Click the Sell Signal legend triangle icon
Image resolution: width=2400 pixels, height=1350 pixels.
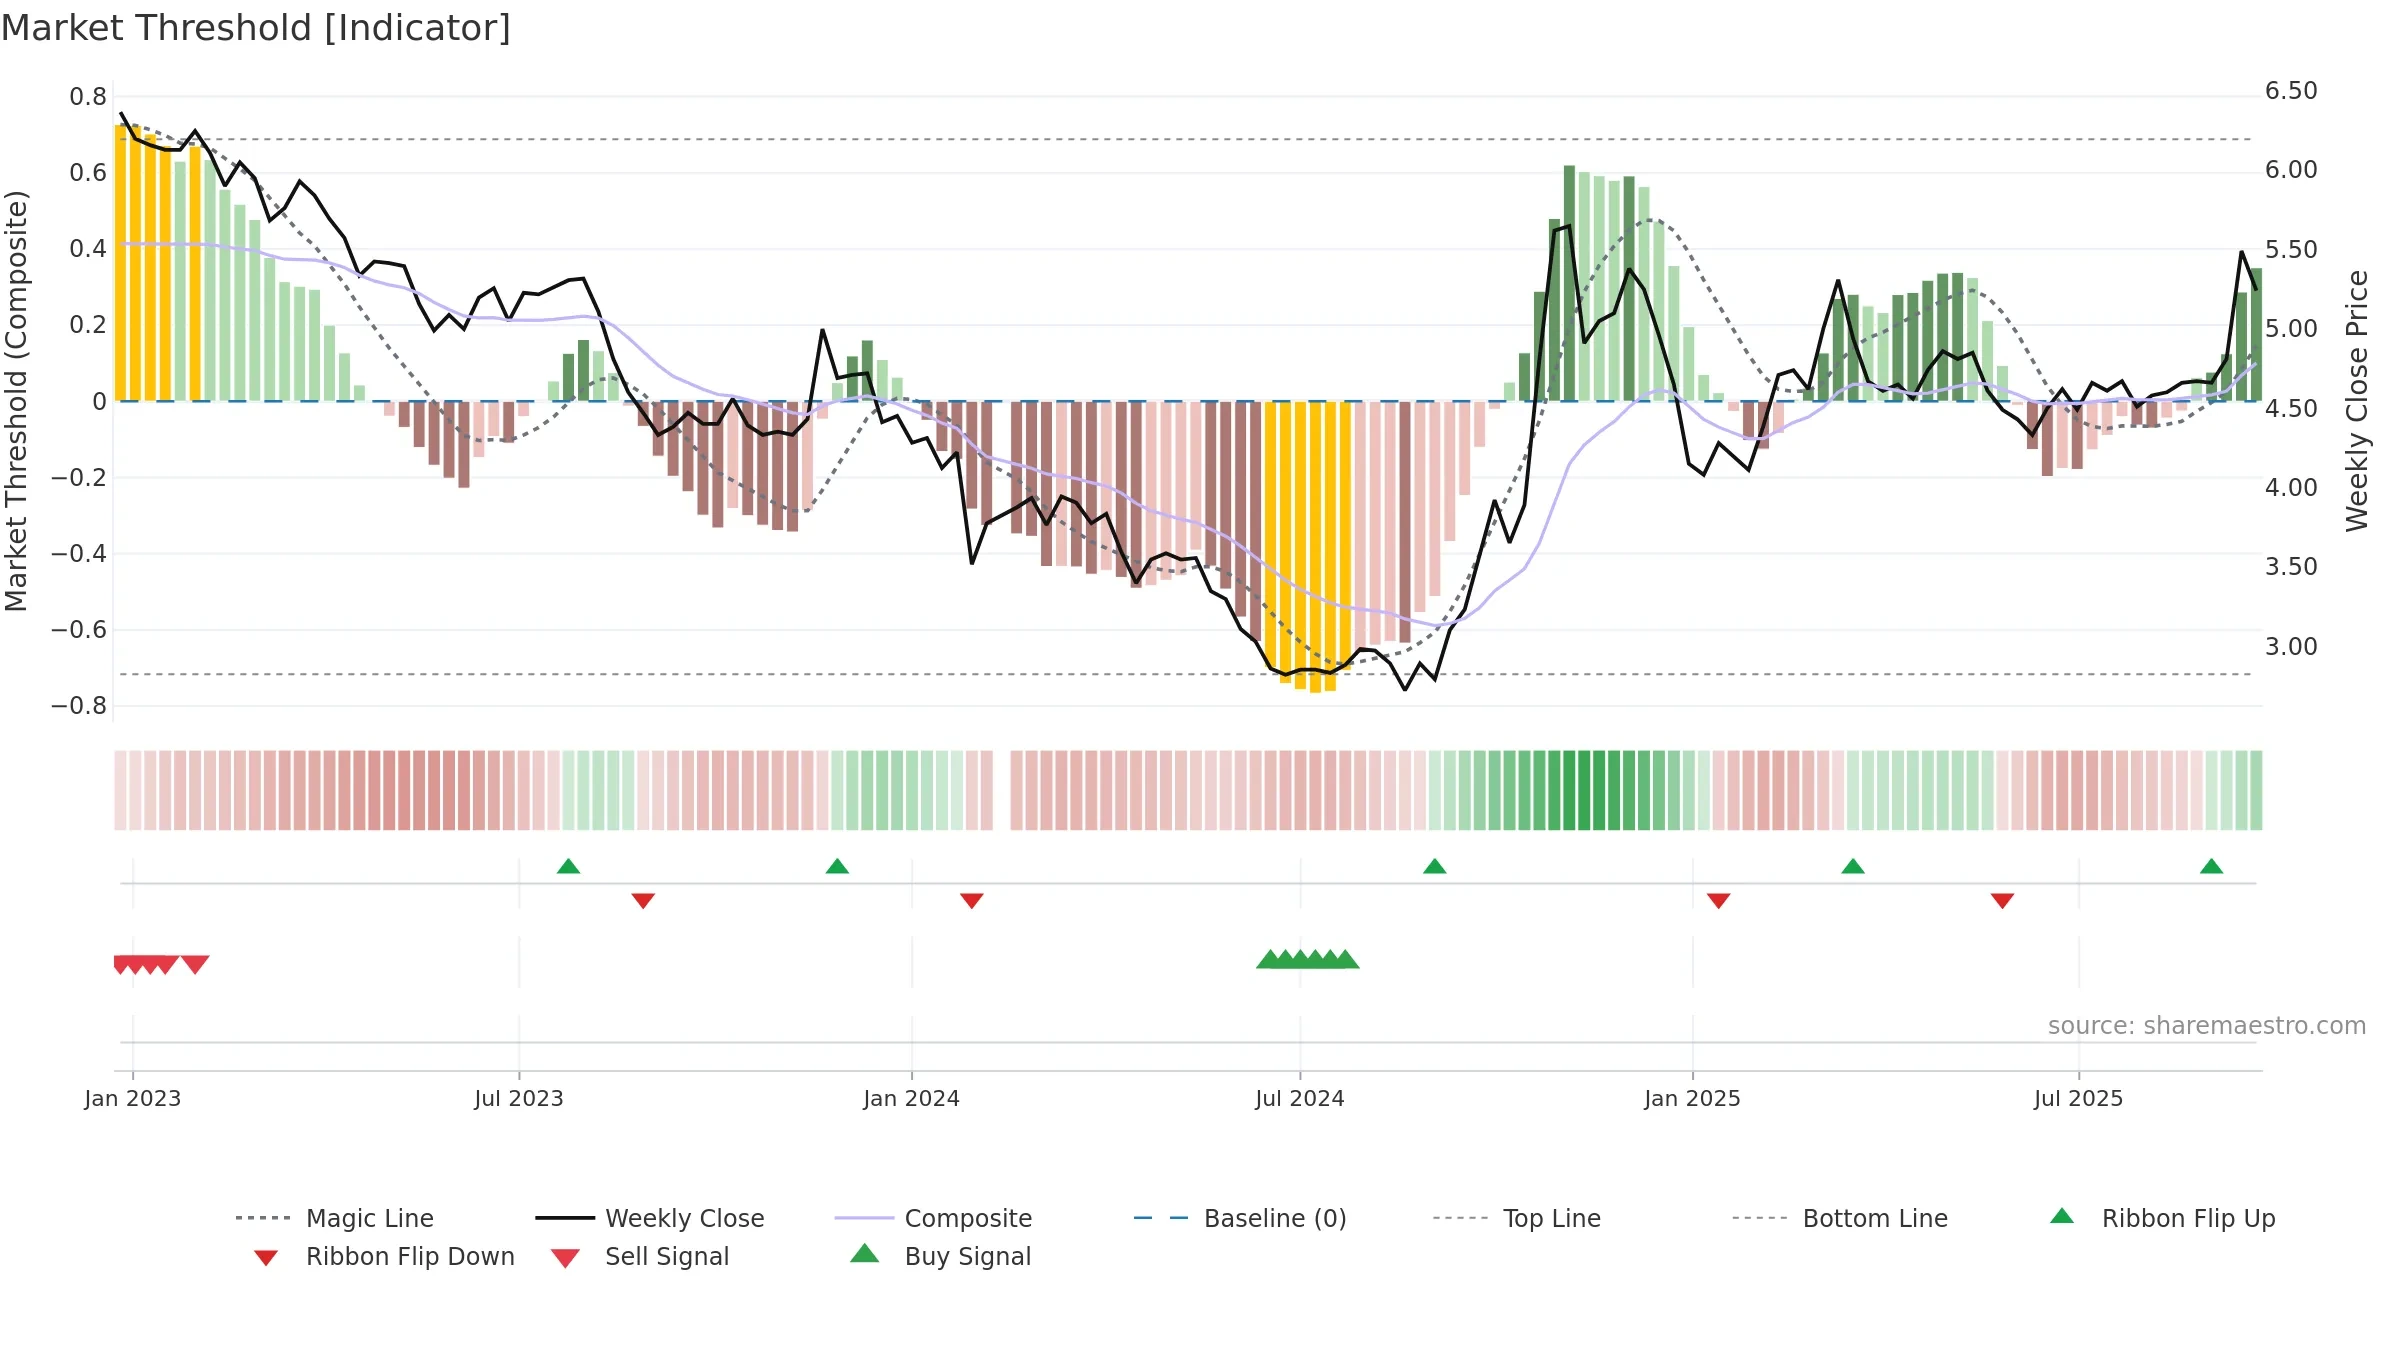coord(565,1258)
